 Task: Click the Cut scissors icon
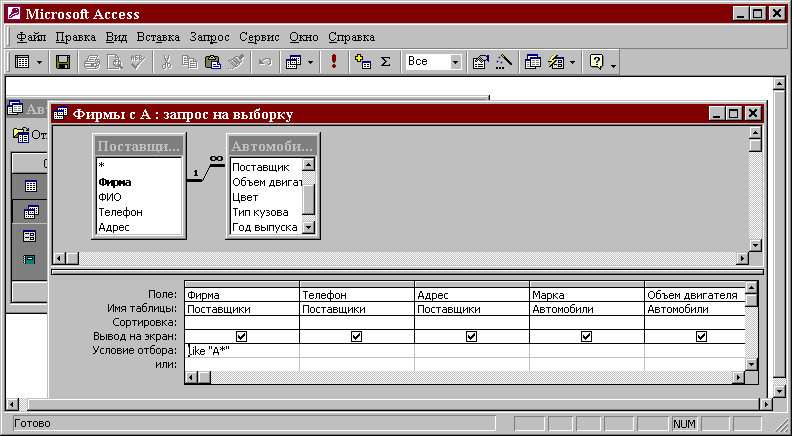167,62
